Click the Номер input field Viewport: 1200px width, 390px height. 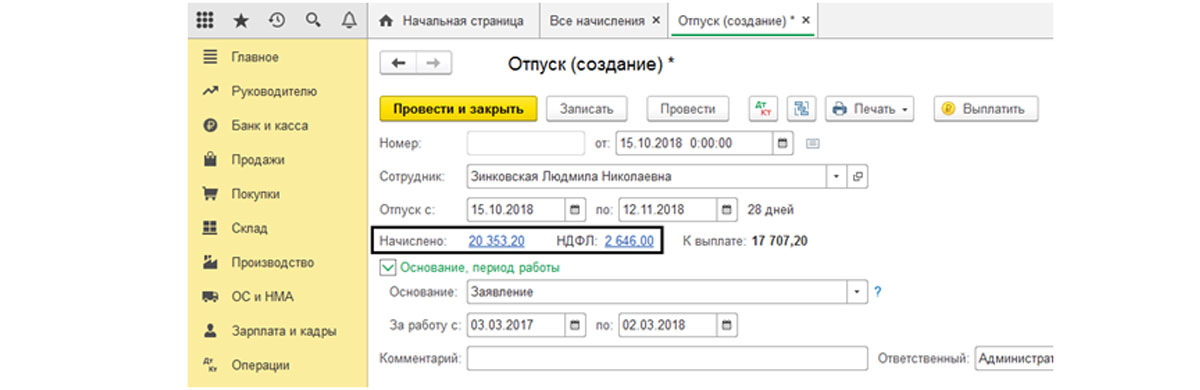click(x=525, y=143)
